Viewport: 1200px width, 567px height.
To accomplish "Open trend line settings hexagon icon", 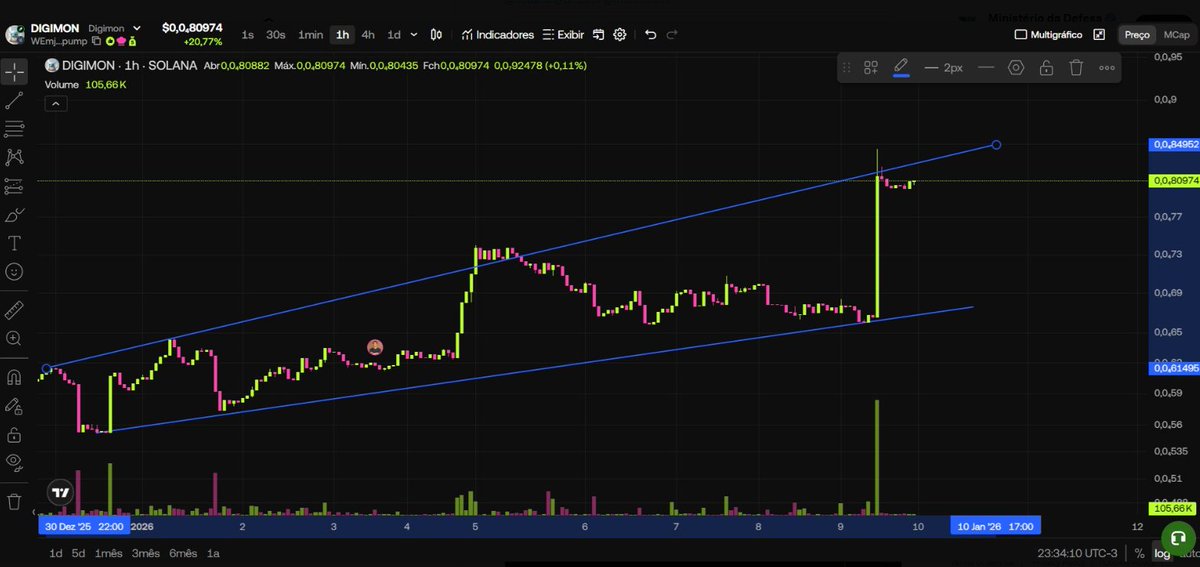I will (x=1016, y=68).
